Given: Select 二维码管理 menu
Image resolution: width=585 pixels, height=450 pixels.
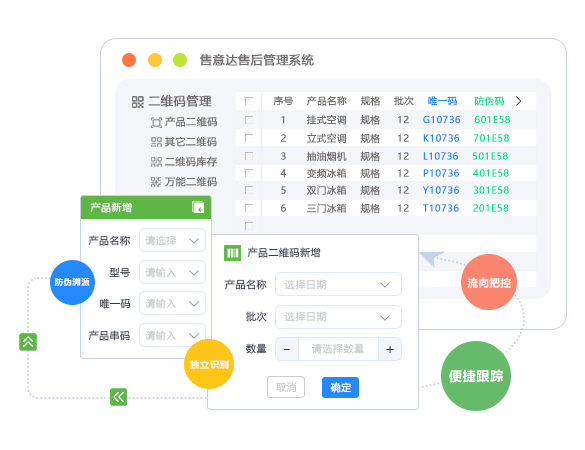Looking at the screenshot, I should click(x=172, y=101).
